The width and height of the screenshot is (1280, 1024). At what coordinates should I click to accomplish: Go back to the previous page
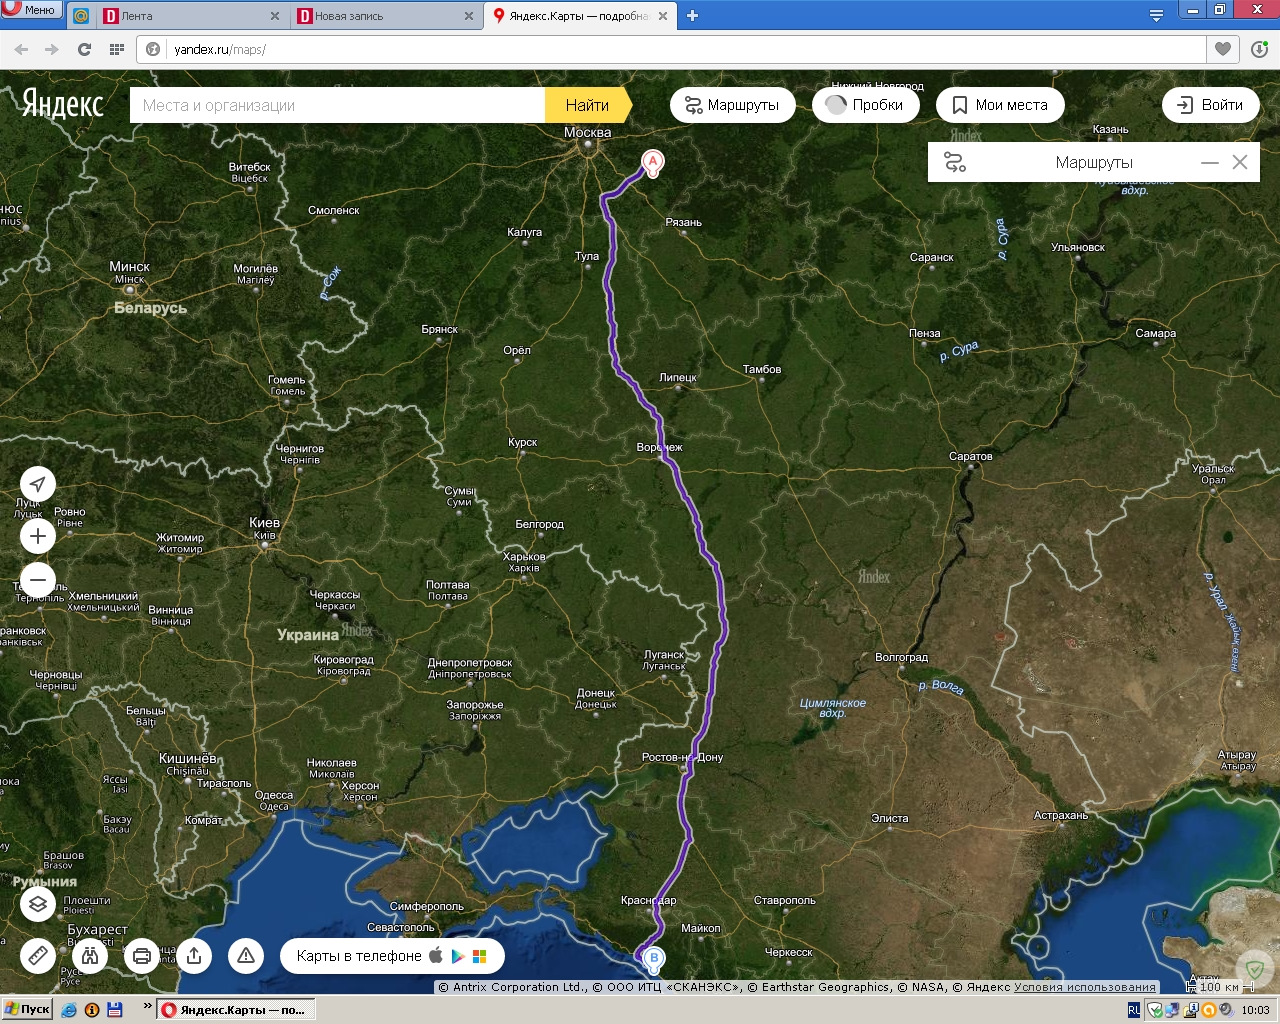[21, 49]
